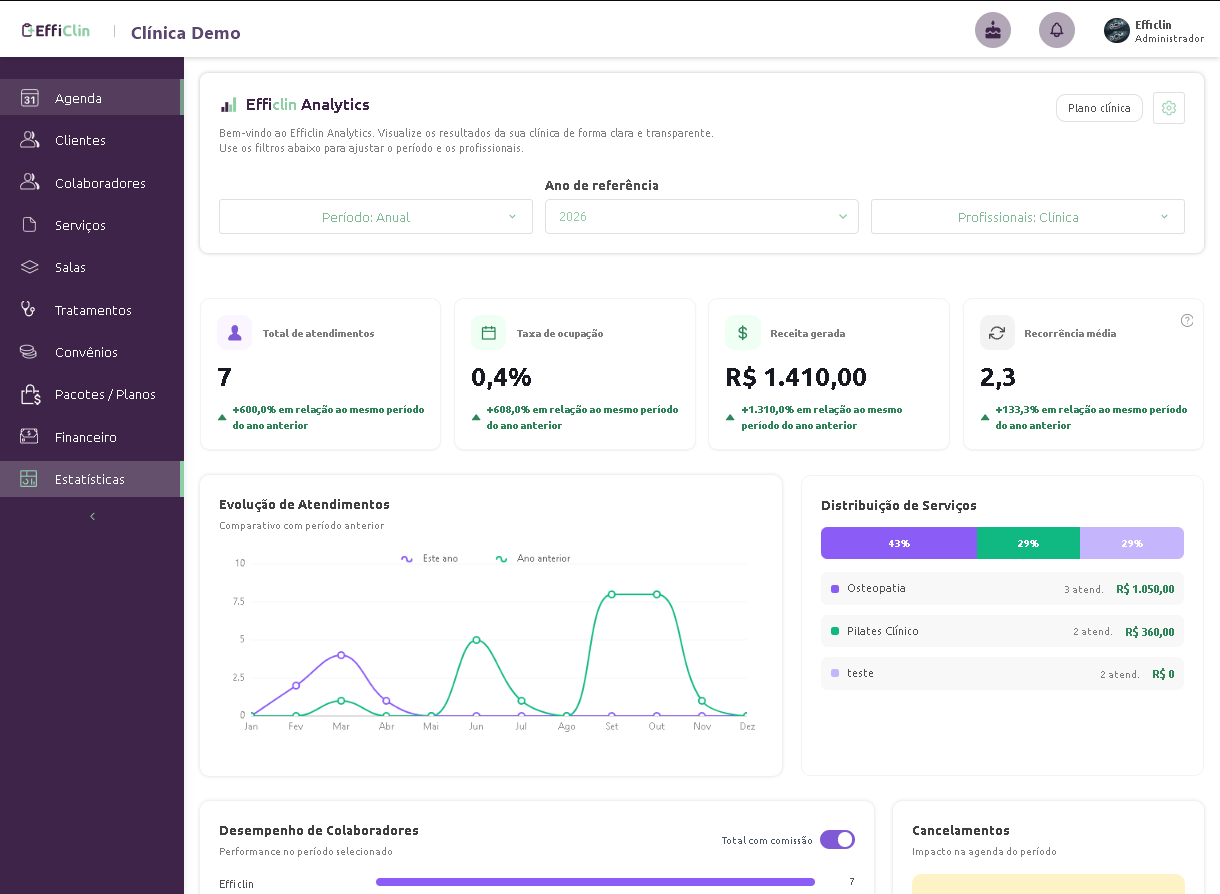Open the Profissionais: Clínica dropdown
The image size is (1220, 894).
coord(1028,217)
